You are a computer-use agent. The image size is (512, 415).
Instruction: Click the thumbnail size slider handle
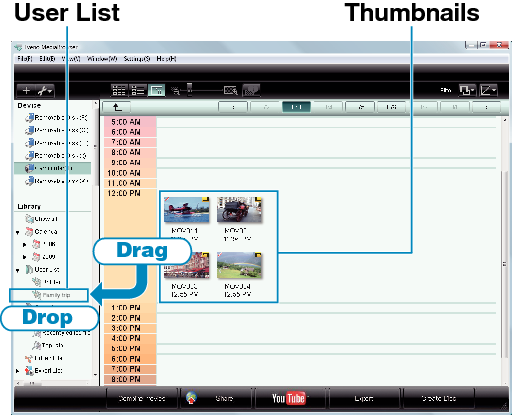pyautogui.click(x=190, y=89)
